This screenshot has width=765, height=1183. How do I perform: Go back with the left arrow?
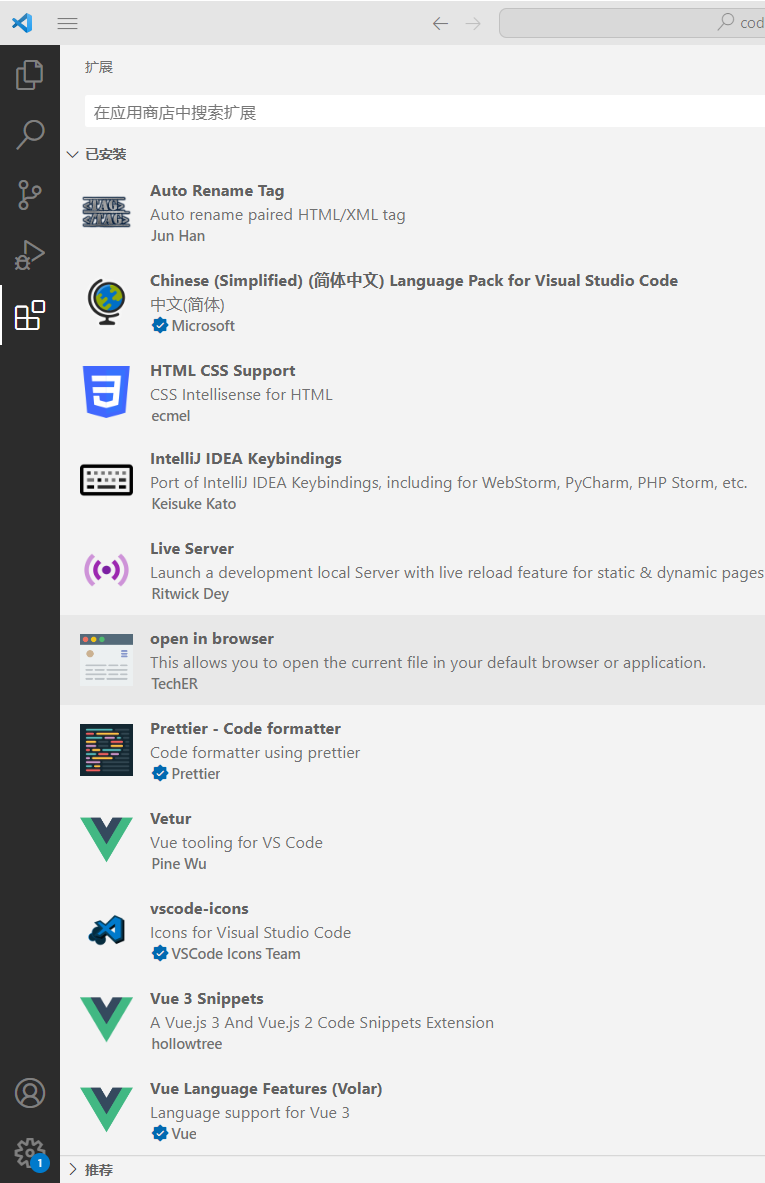coord(440,23)
